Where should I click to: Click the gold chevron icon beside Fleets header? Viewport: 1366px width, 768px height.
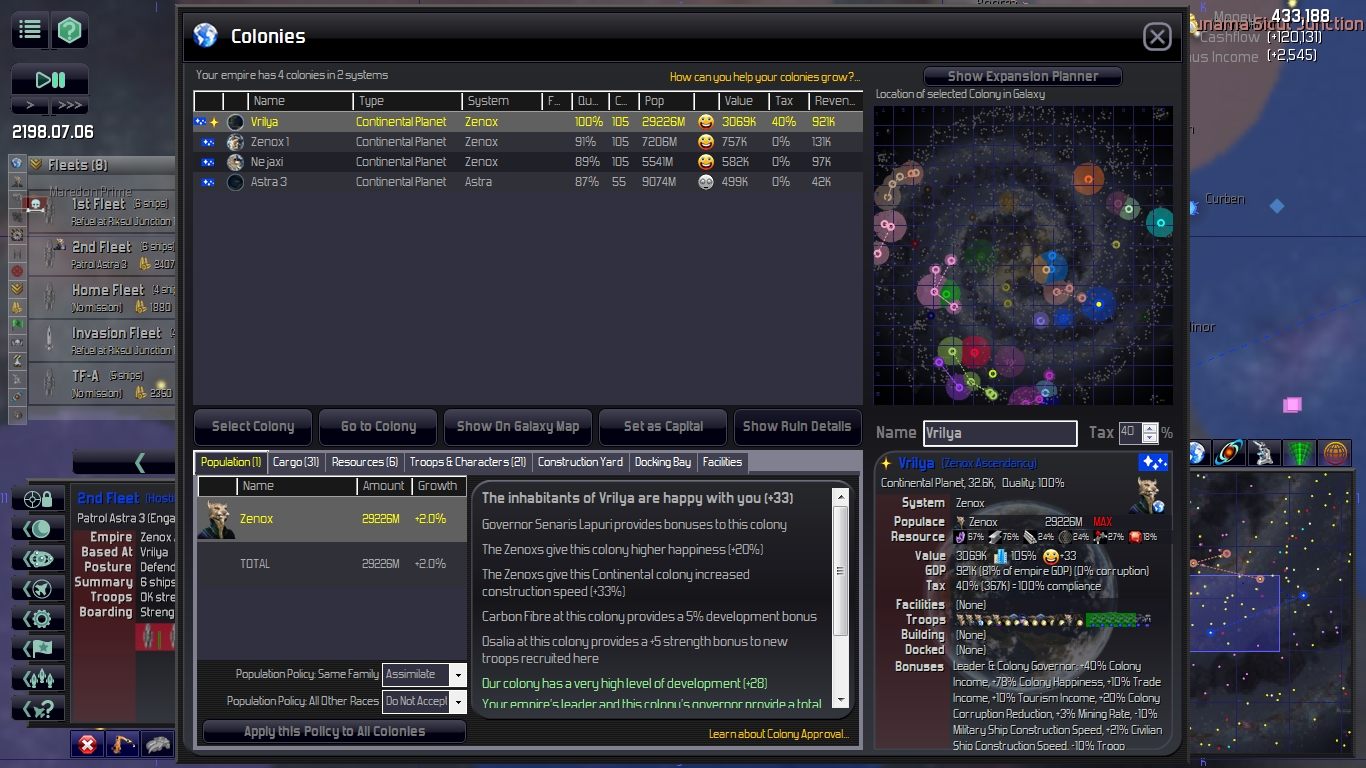point(36,164)
